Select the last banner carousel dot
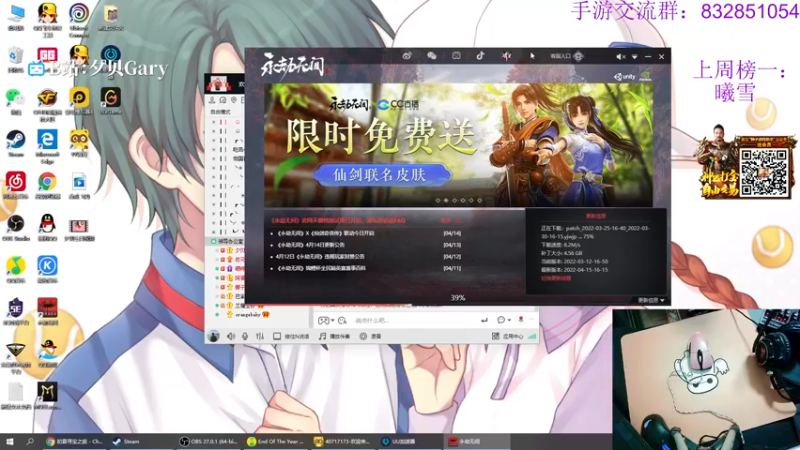The height and width of the screenshot is (450, 800). click(480, 201)
